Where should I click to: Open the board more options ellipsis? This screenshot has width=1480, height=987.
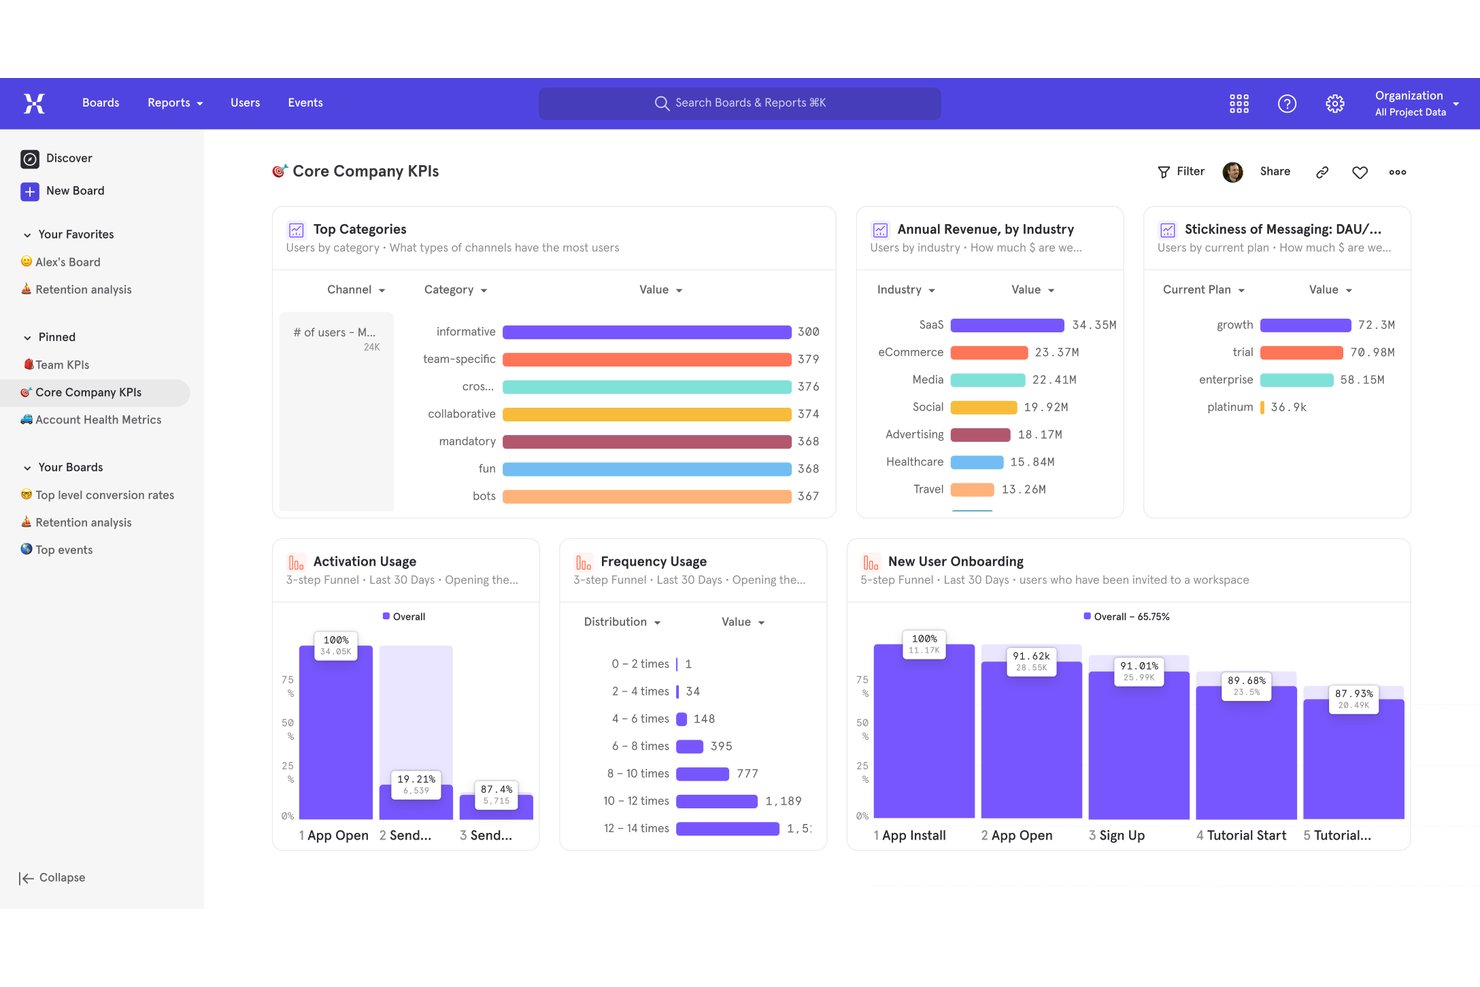[x=1398, y=172]
